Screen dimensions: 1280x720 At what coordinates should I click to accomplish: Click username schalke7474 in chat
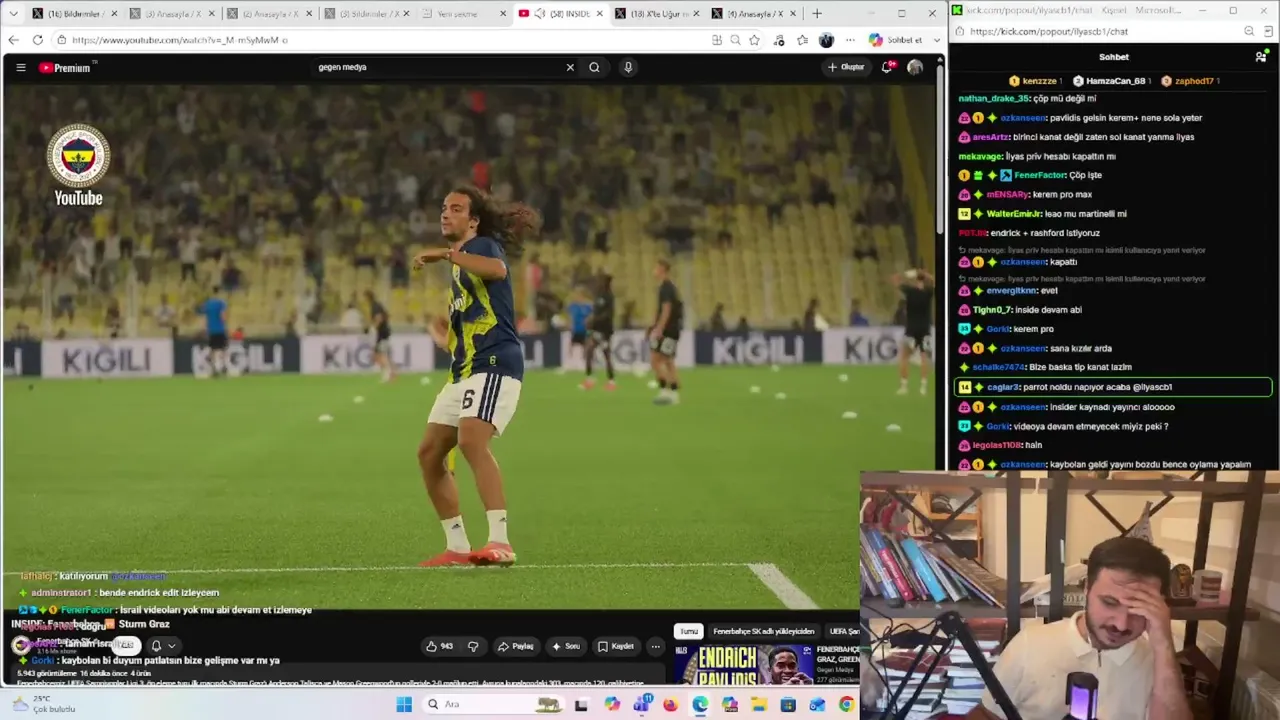click(999, 368)
